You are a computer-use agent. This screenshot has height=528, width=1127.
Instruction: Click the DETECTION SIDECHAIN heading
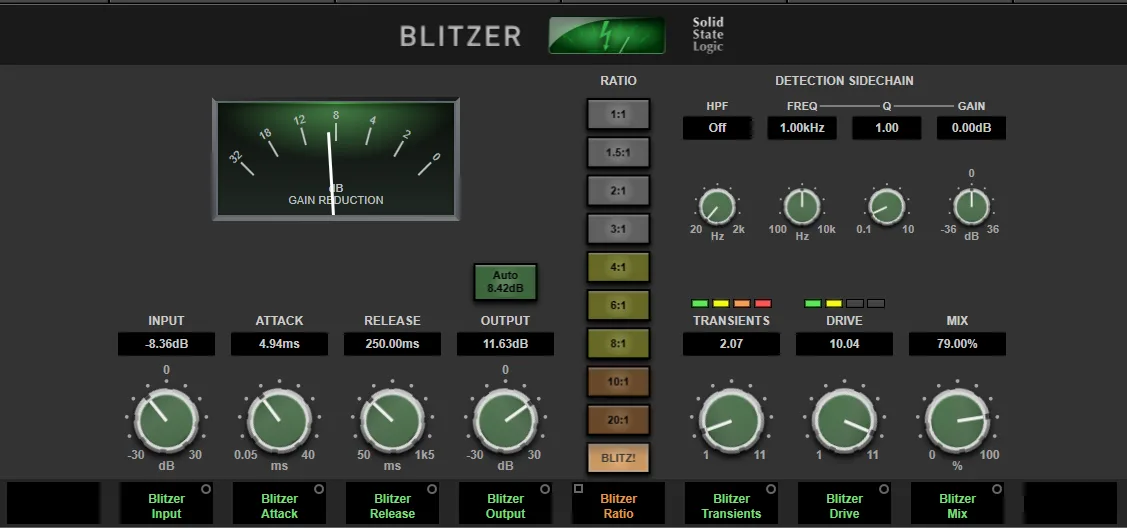click(x=844, y=81)
